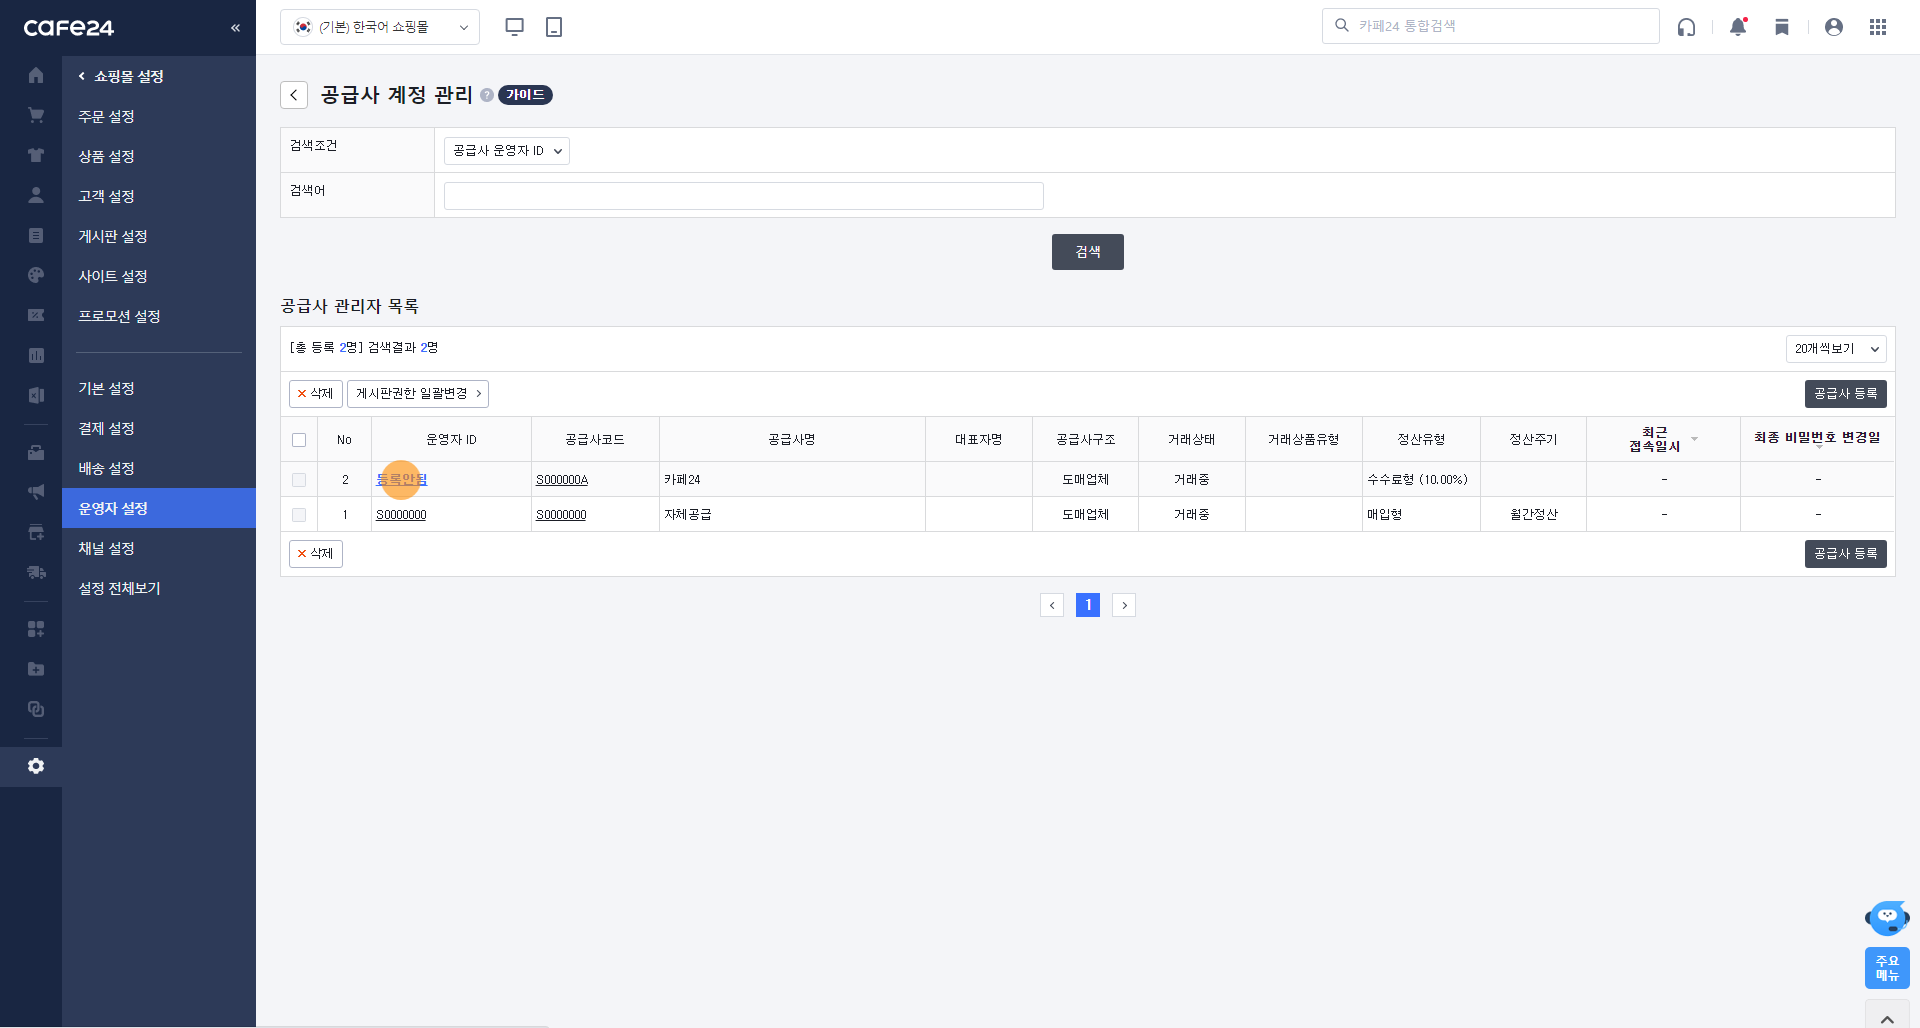Open the shop language dropdown (기본) 한국어 쇼핑몰

[x=380, y=27]
